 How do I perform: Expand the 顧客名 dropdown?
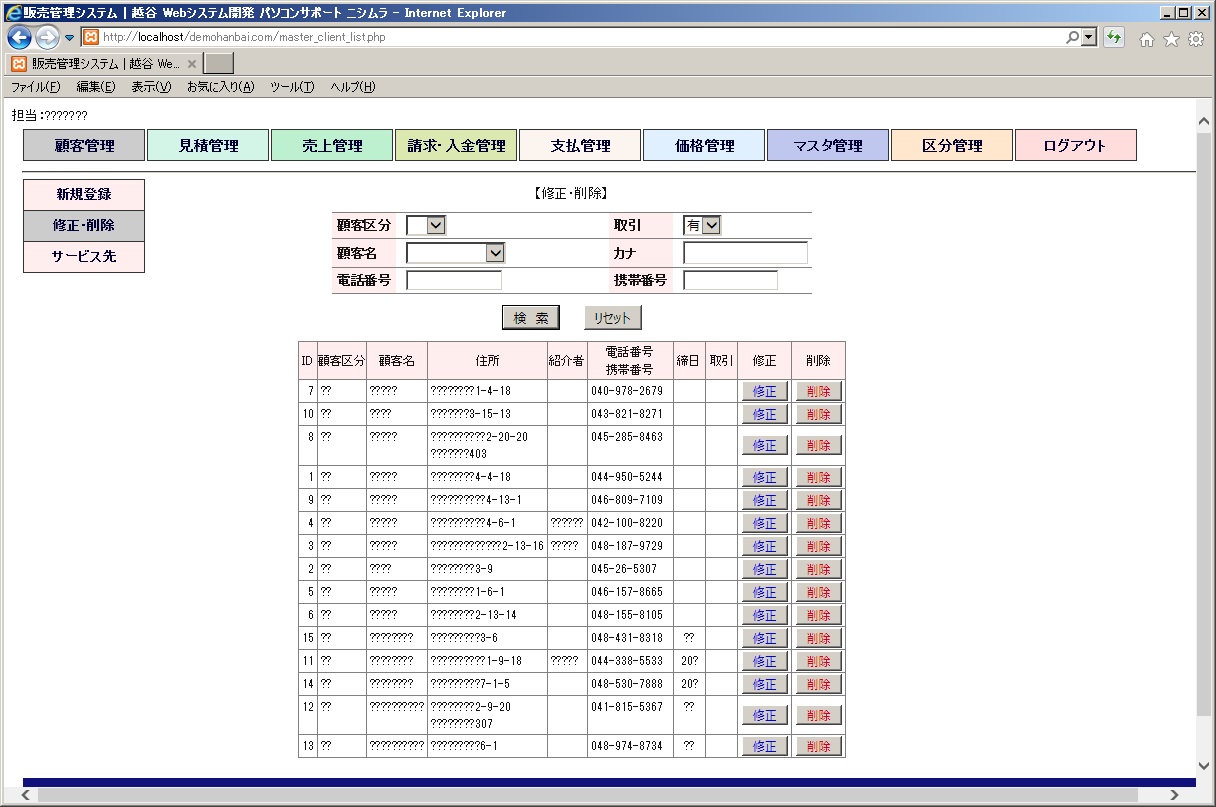[x=456, y=253]
